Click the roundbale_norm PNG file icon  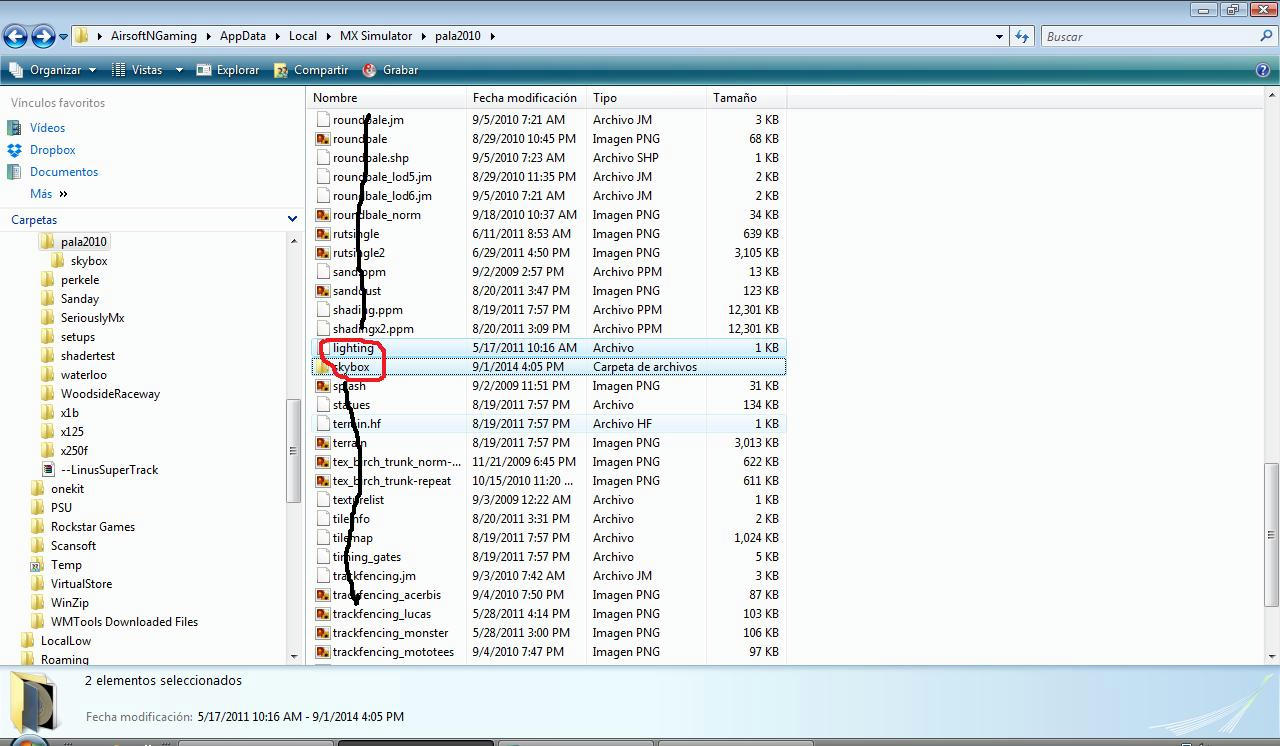pos(323,215)
